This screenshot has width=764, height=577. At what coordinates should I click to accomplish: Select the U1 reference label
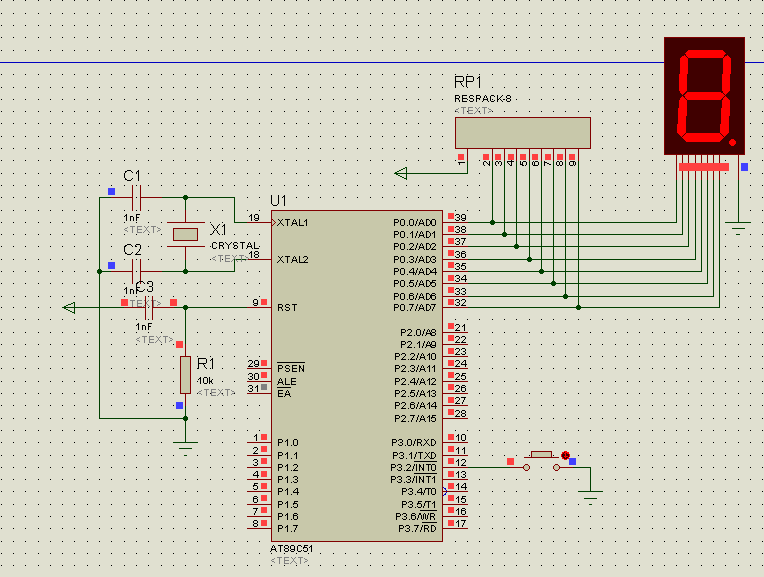coord(279,201)
